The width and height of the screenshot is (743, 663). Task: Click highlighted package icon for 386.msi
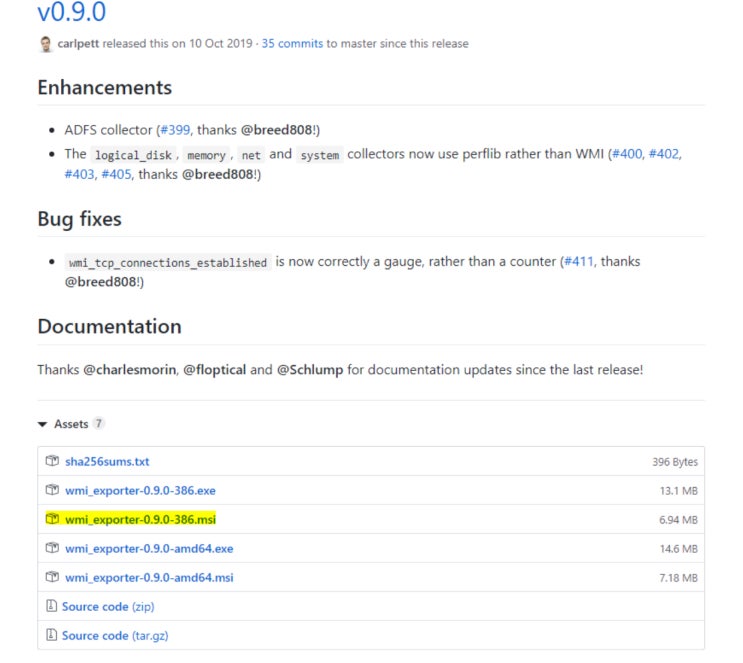click(x=53, y=520)
